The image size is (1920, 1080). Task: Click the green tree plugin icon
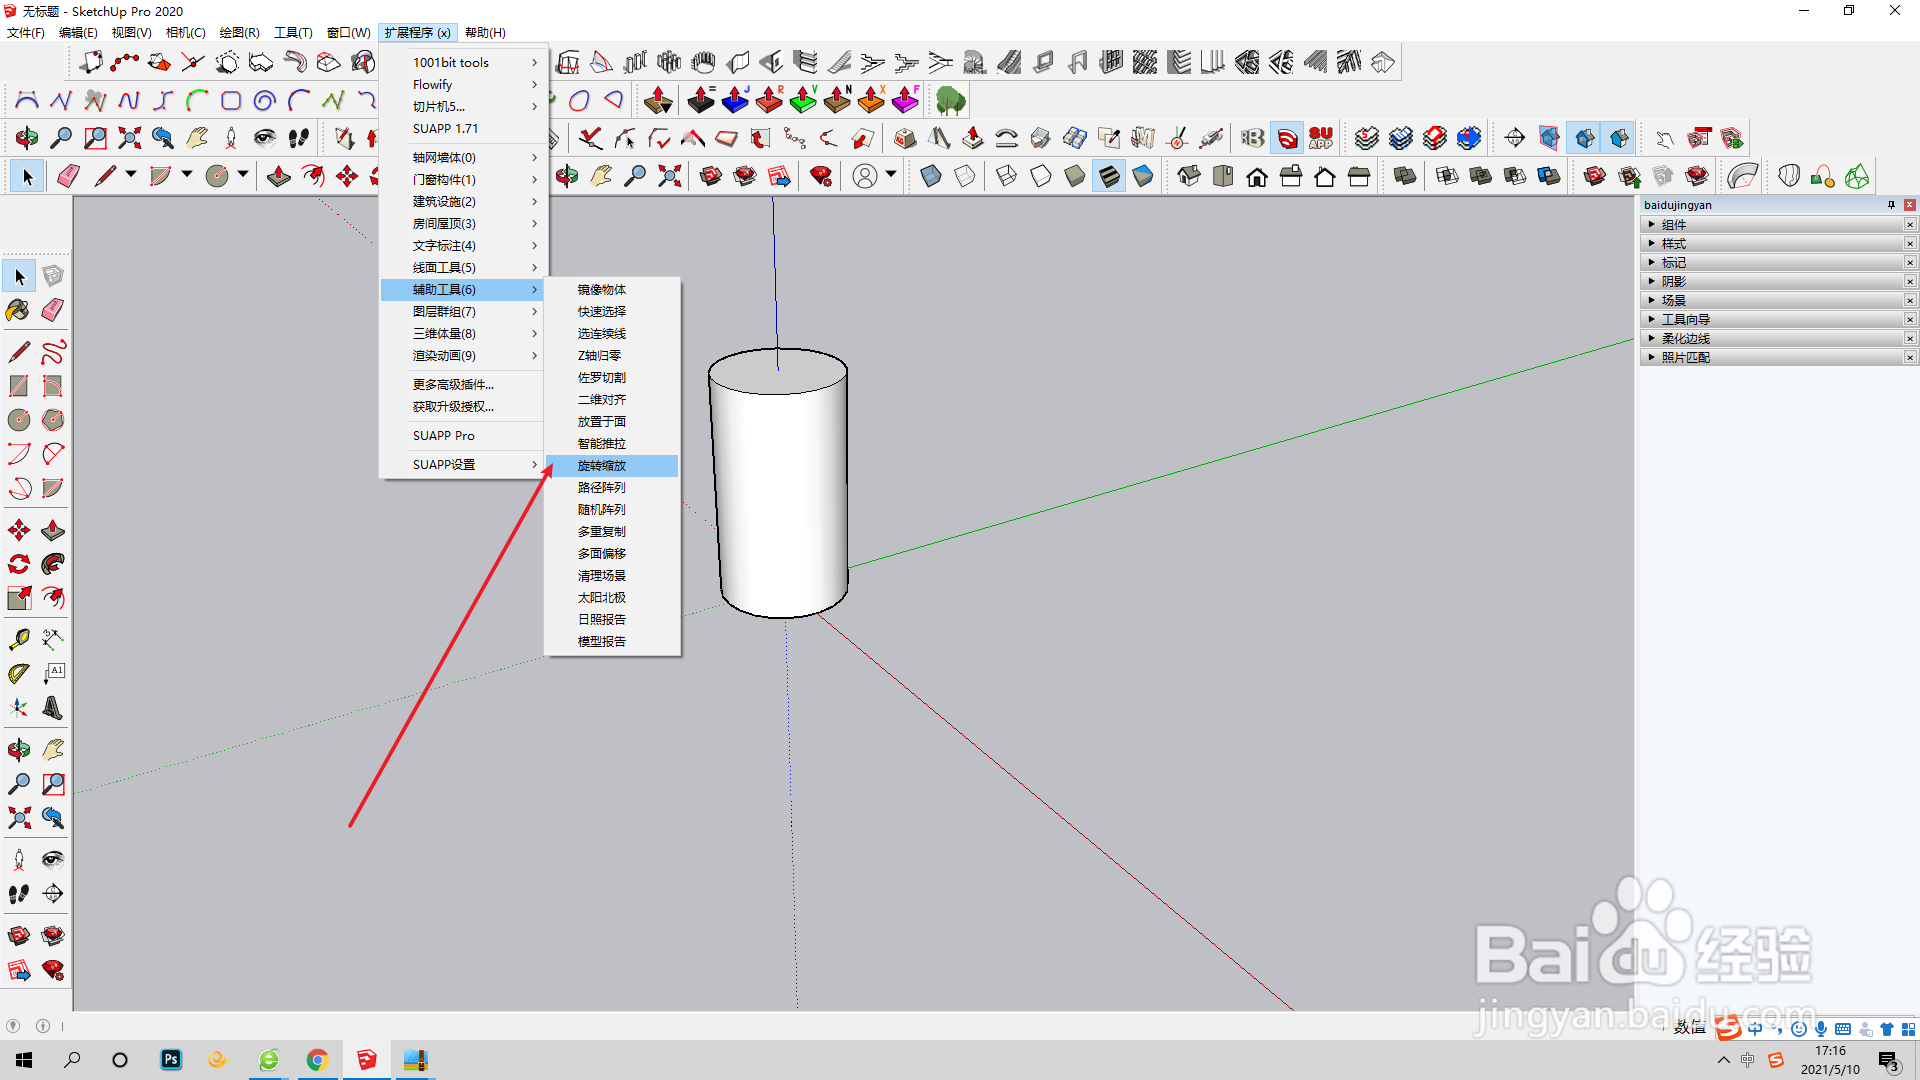(950, 100)
